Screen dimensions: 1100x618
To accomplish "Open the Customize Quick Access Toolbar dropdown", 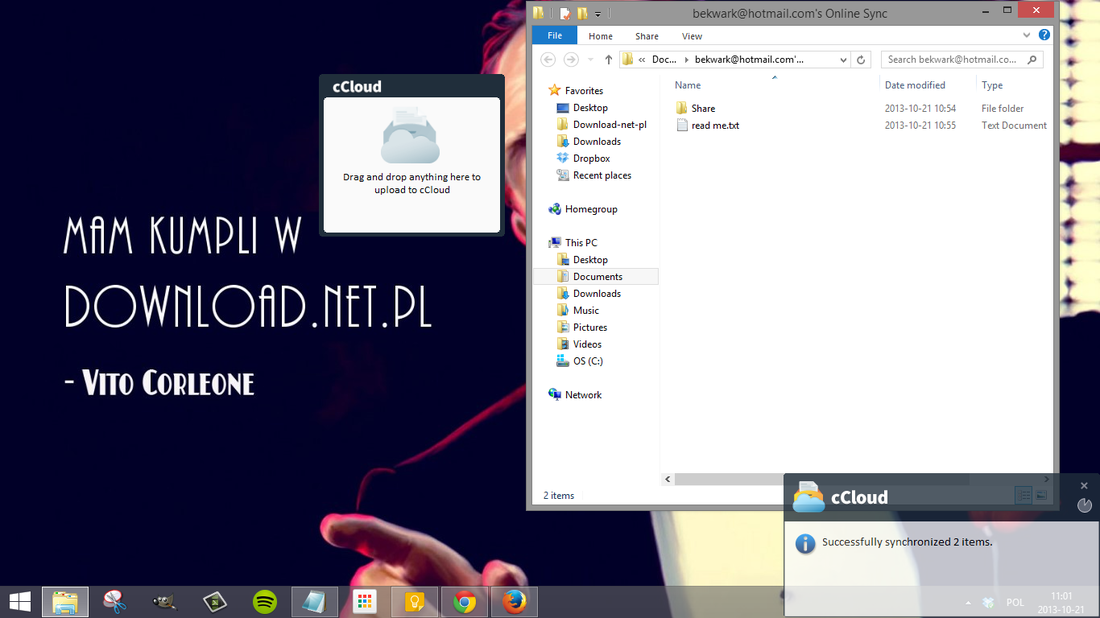I will (x=598, y=13).
